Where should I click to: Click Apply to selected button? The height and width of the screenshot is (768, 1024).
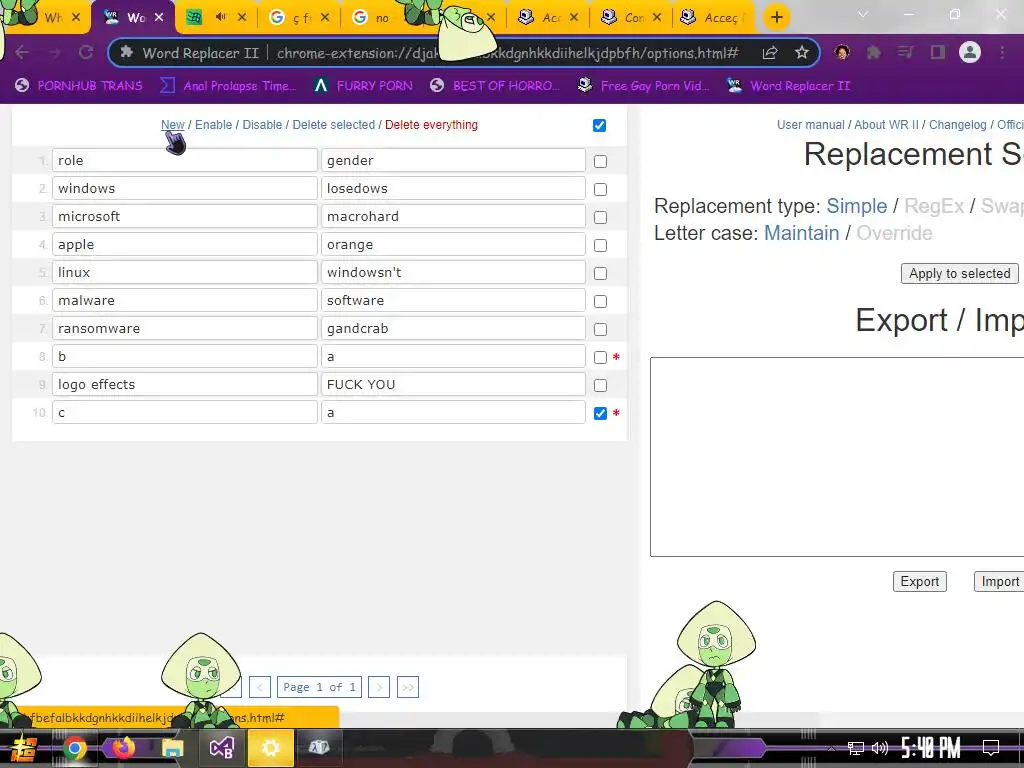click(959, 274)
